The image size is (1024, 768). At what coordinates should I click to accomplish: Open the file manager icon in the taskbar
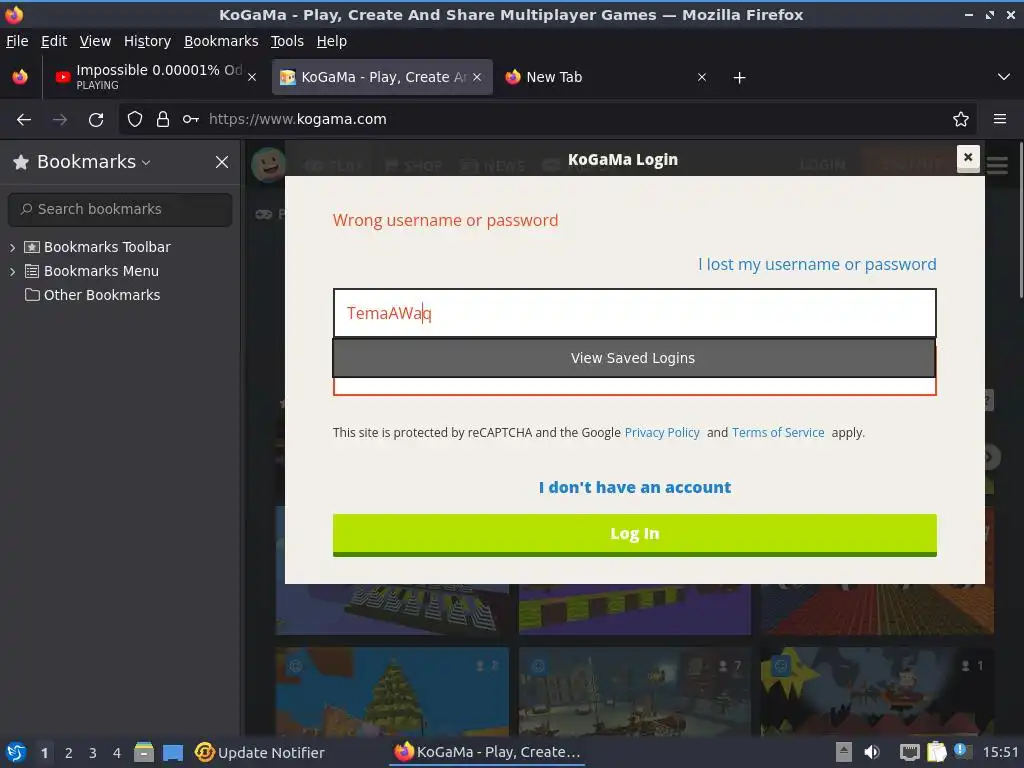click(x=144, y=752)
